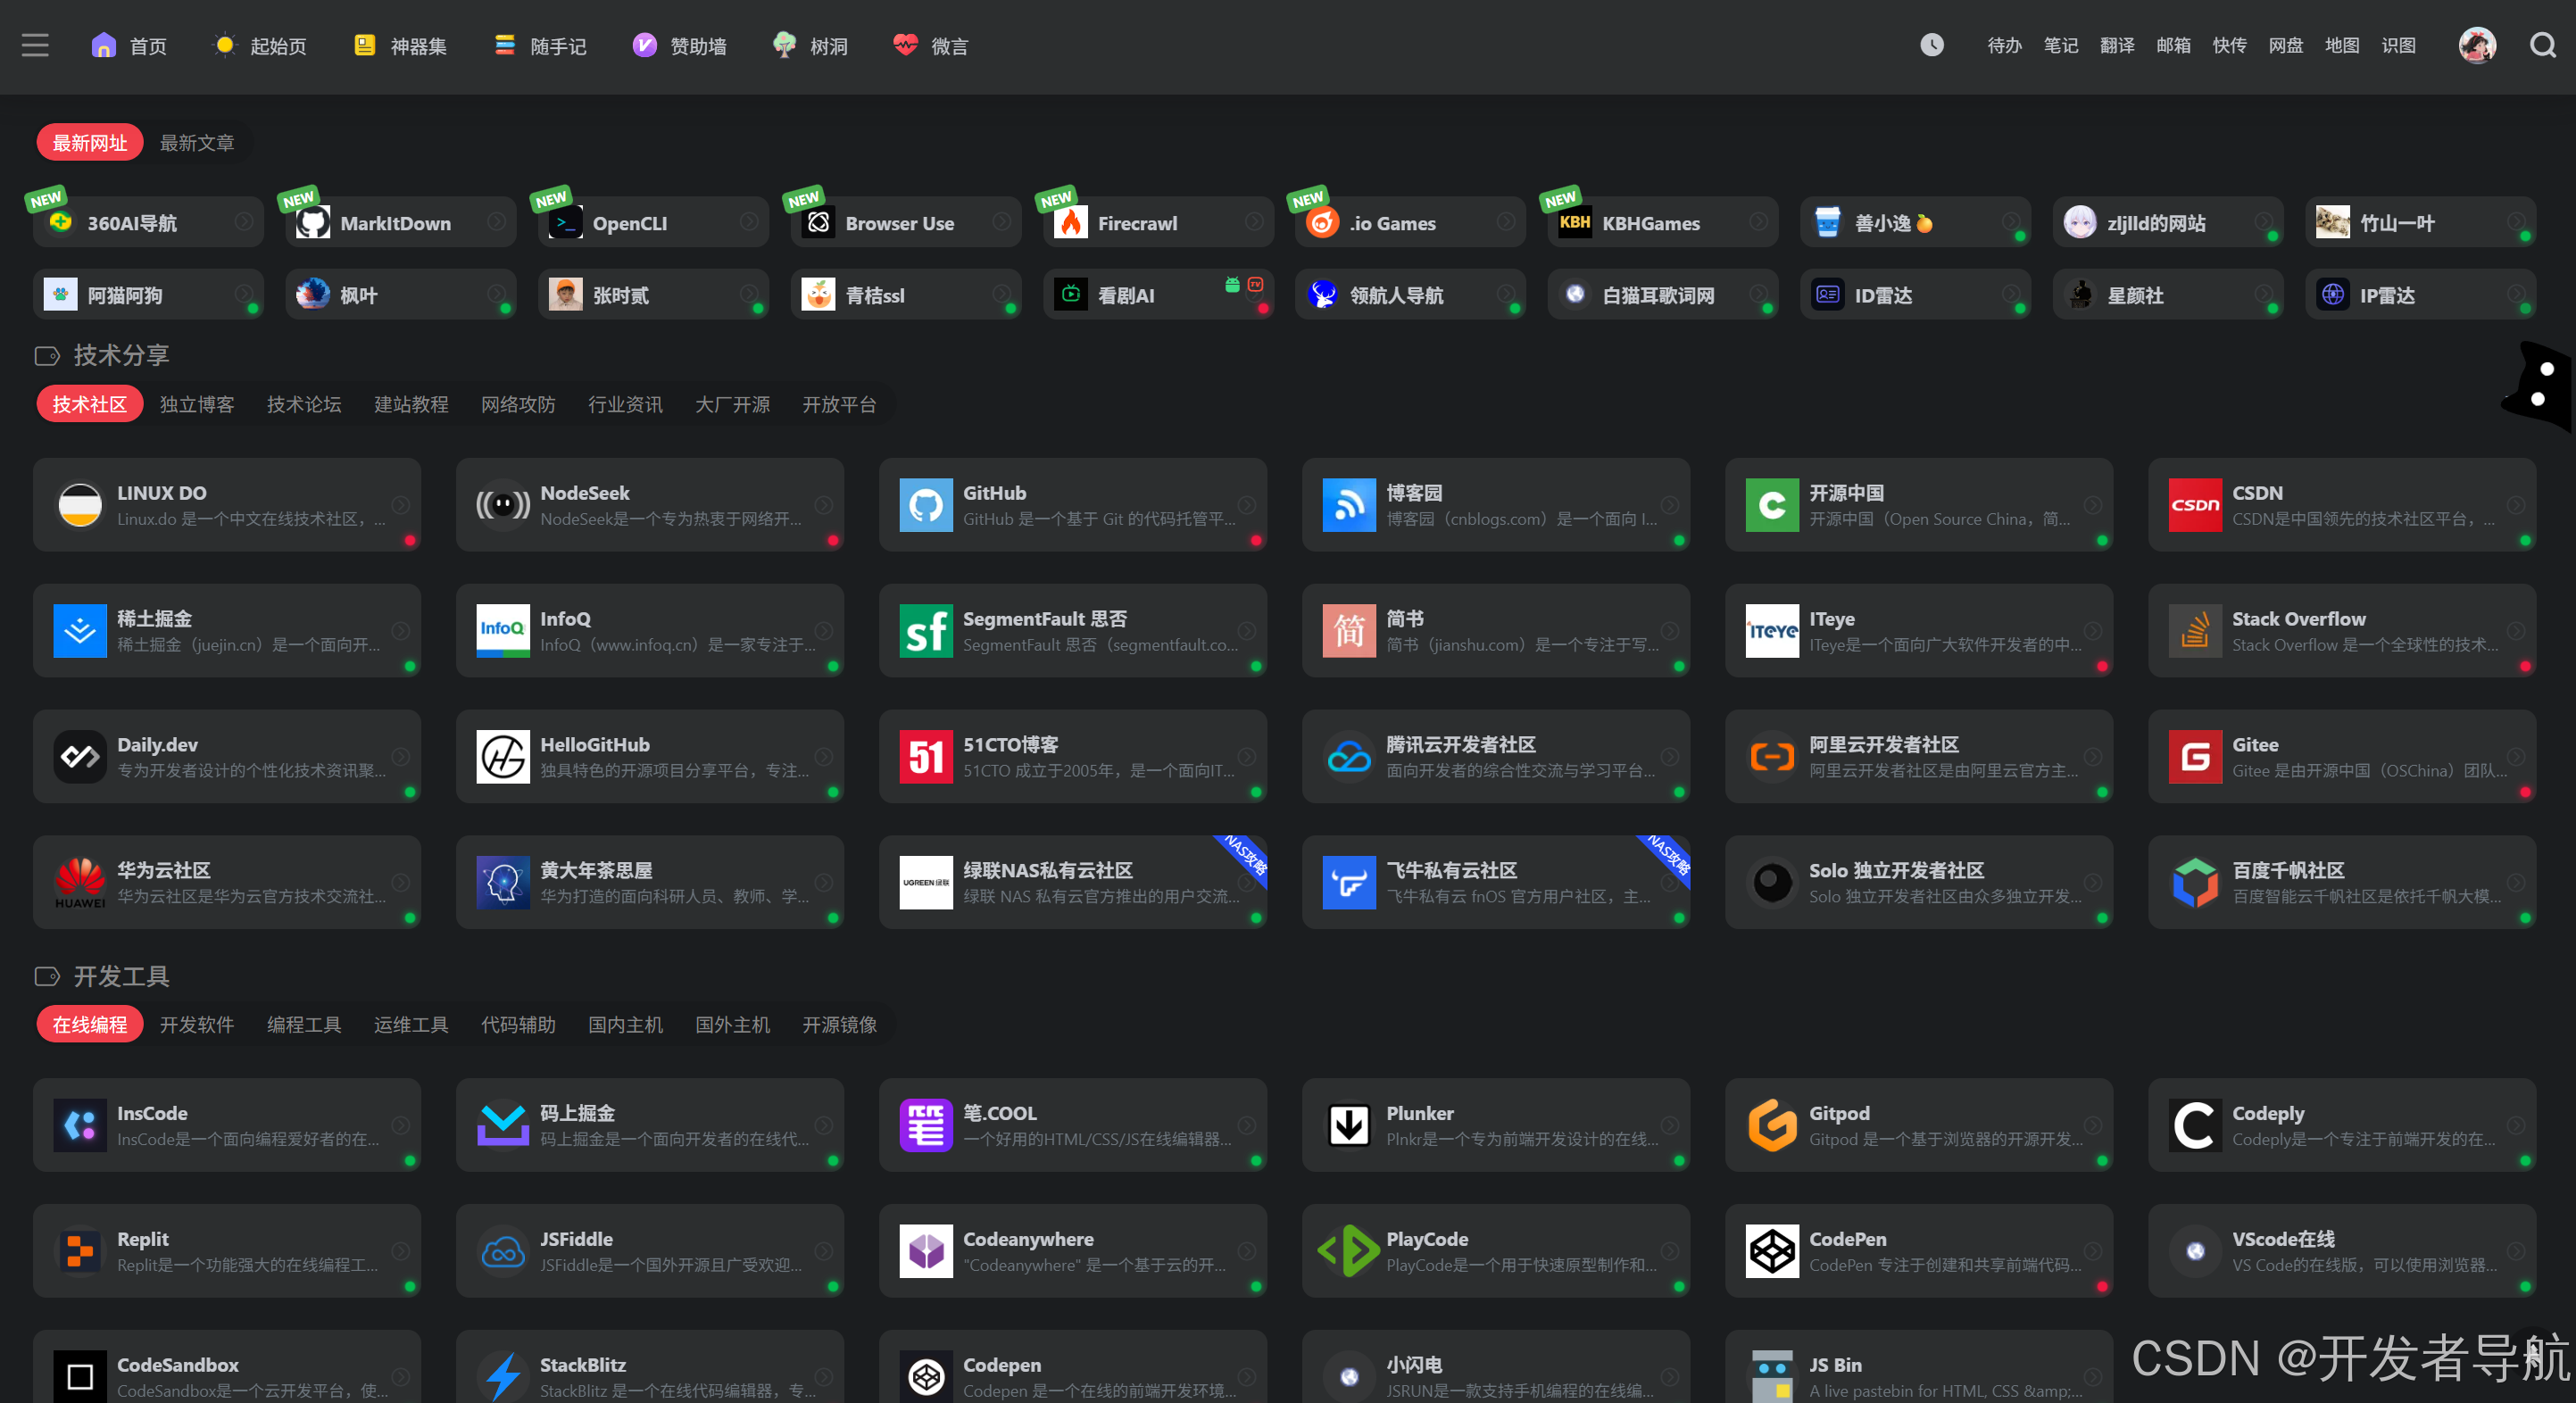The height and width of the screenshot is (1403, 2576).
Task: Open the IP雷达 site chip
Action: 2420,294
